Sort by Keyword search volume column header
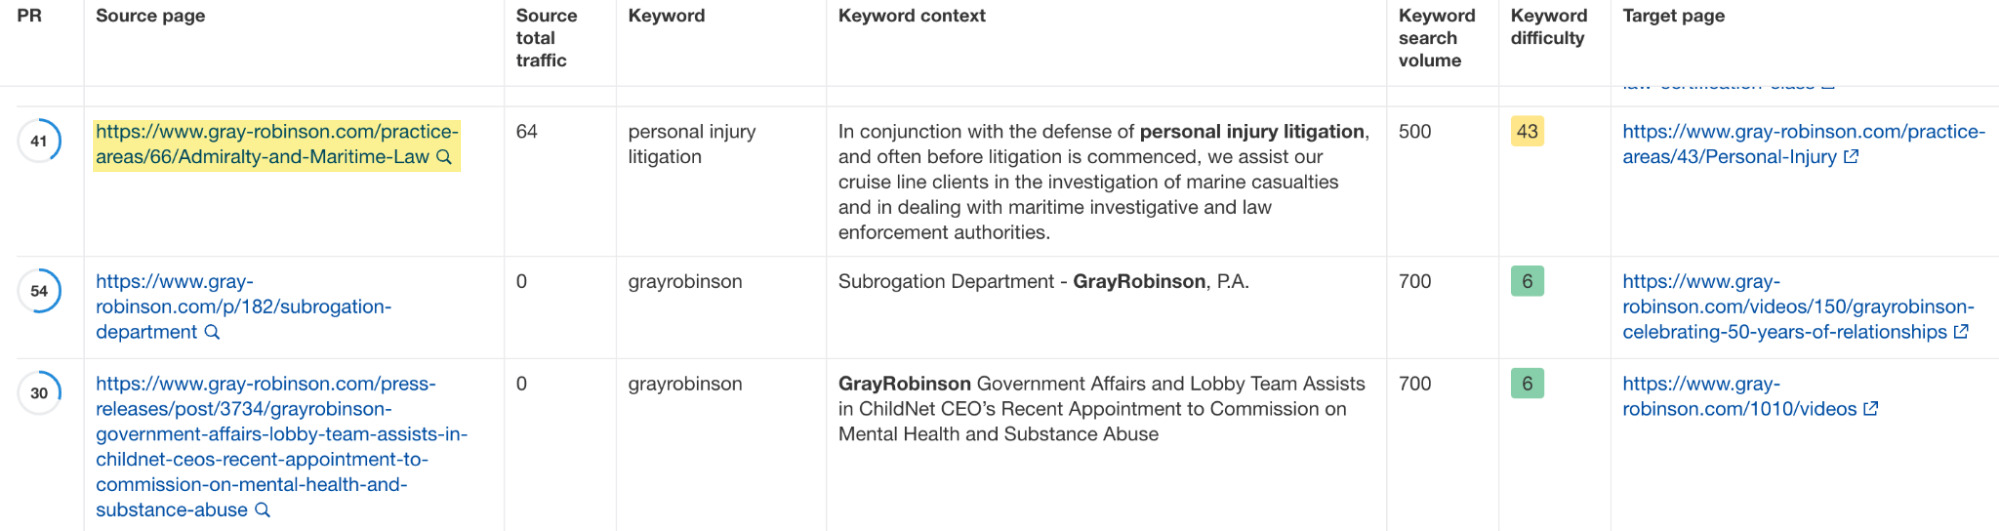 pyautogui.click(x=1436, y=38)
